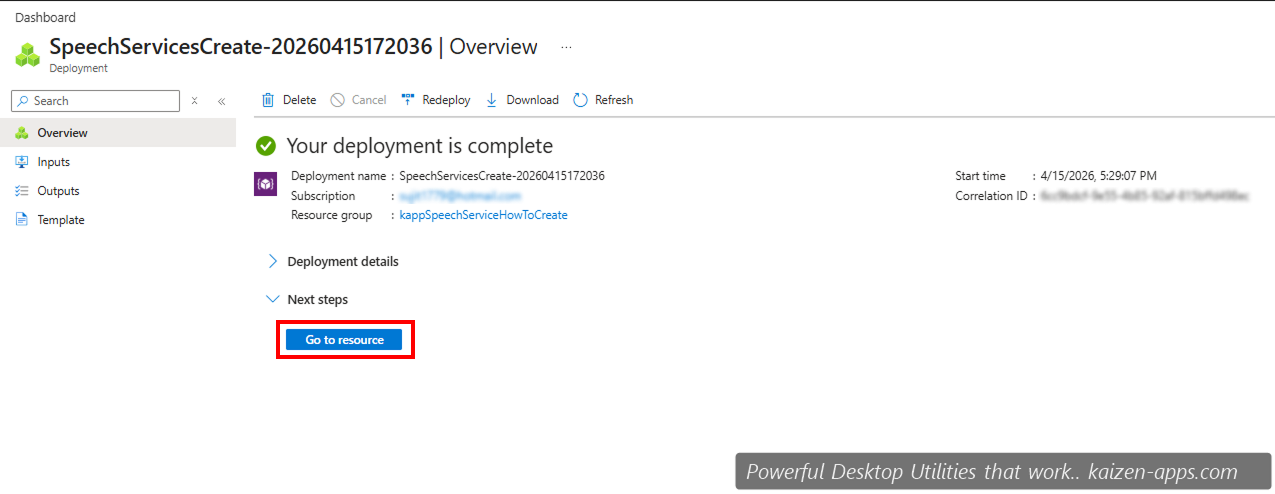Select the blurred Correlation ID value
Screen dimensions: 1275x494
1145,196
